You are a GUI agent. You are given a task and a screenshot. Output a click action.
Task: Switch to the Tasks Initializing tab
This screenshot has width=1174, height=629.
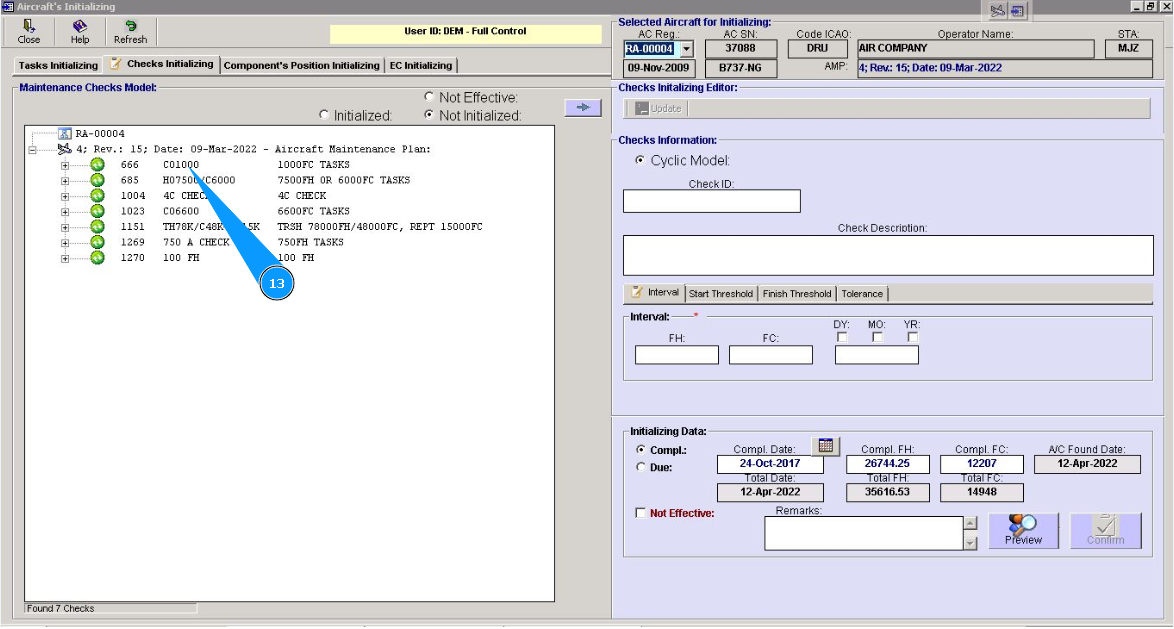tap(58, 66)
